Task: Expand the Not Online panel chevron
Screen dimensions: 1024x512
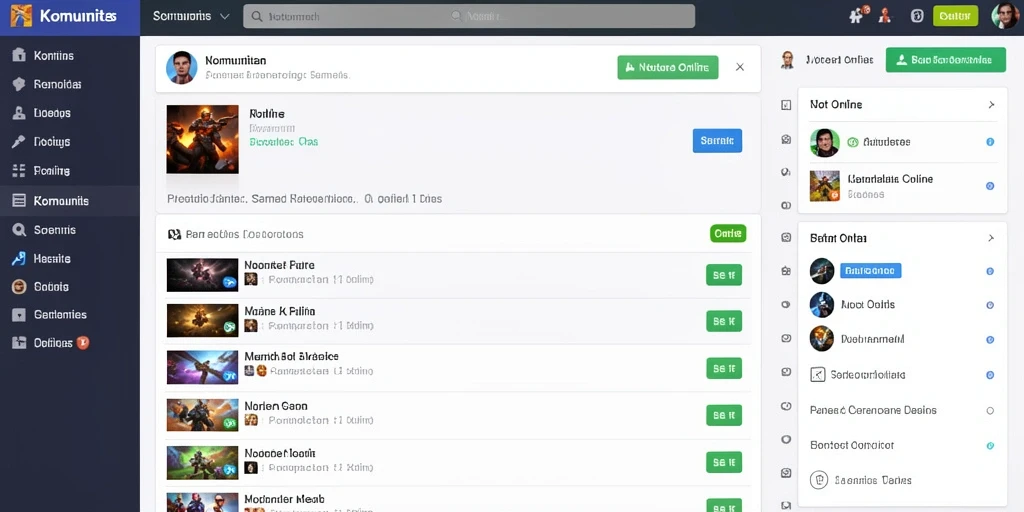Action: tap(991, 104)
